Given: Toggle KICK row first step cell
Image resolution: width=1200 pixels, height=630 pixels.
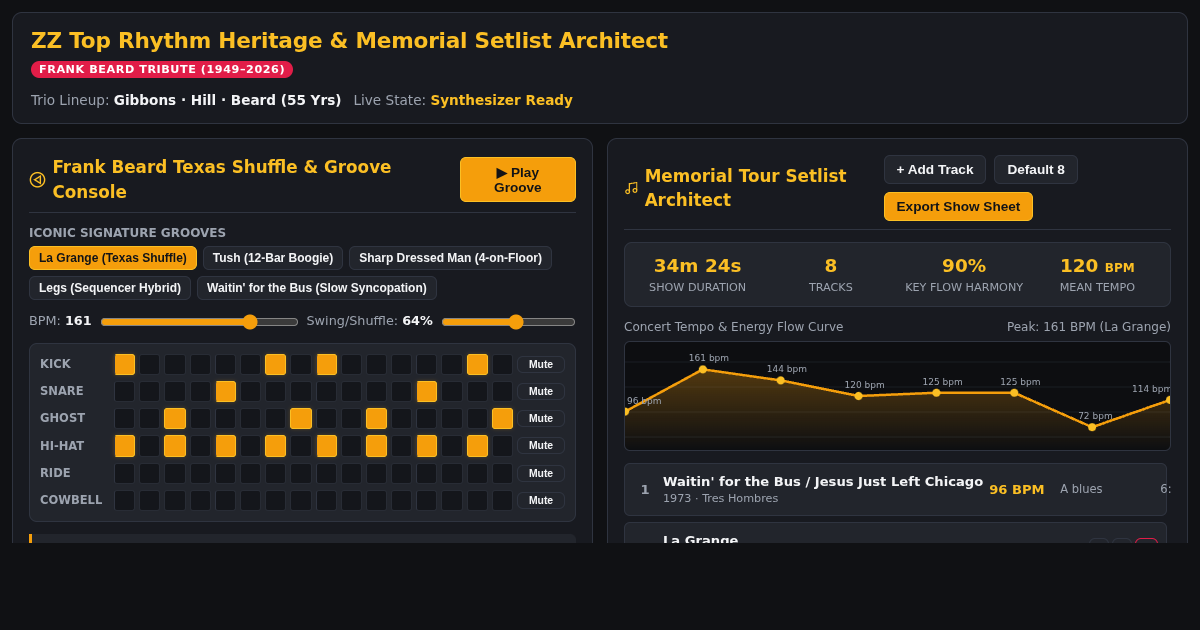Looking at the screenshot, I should (x=125, y=364).
